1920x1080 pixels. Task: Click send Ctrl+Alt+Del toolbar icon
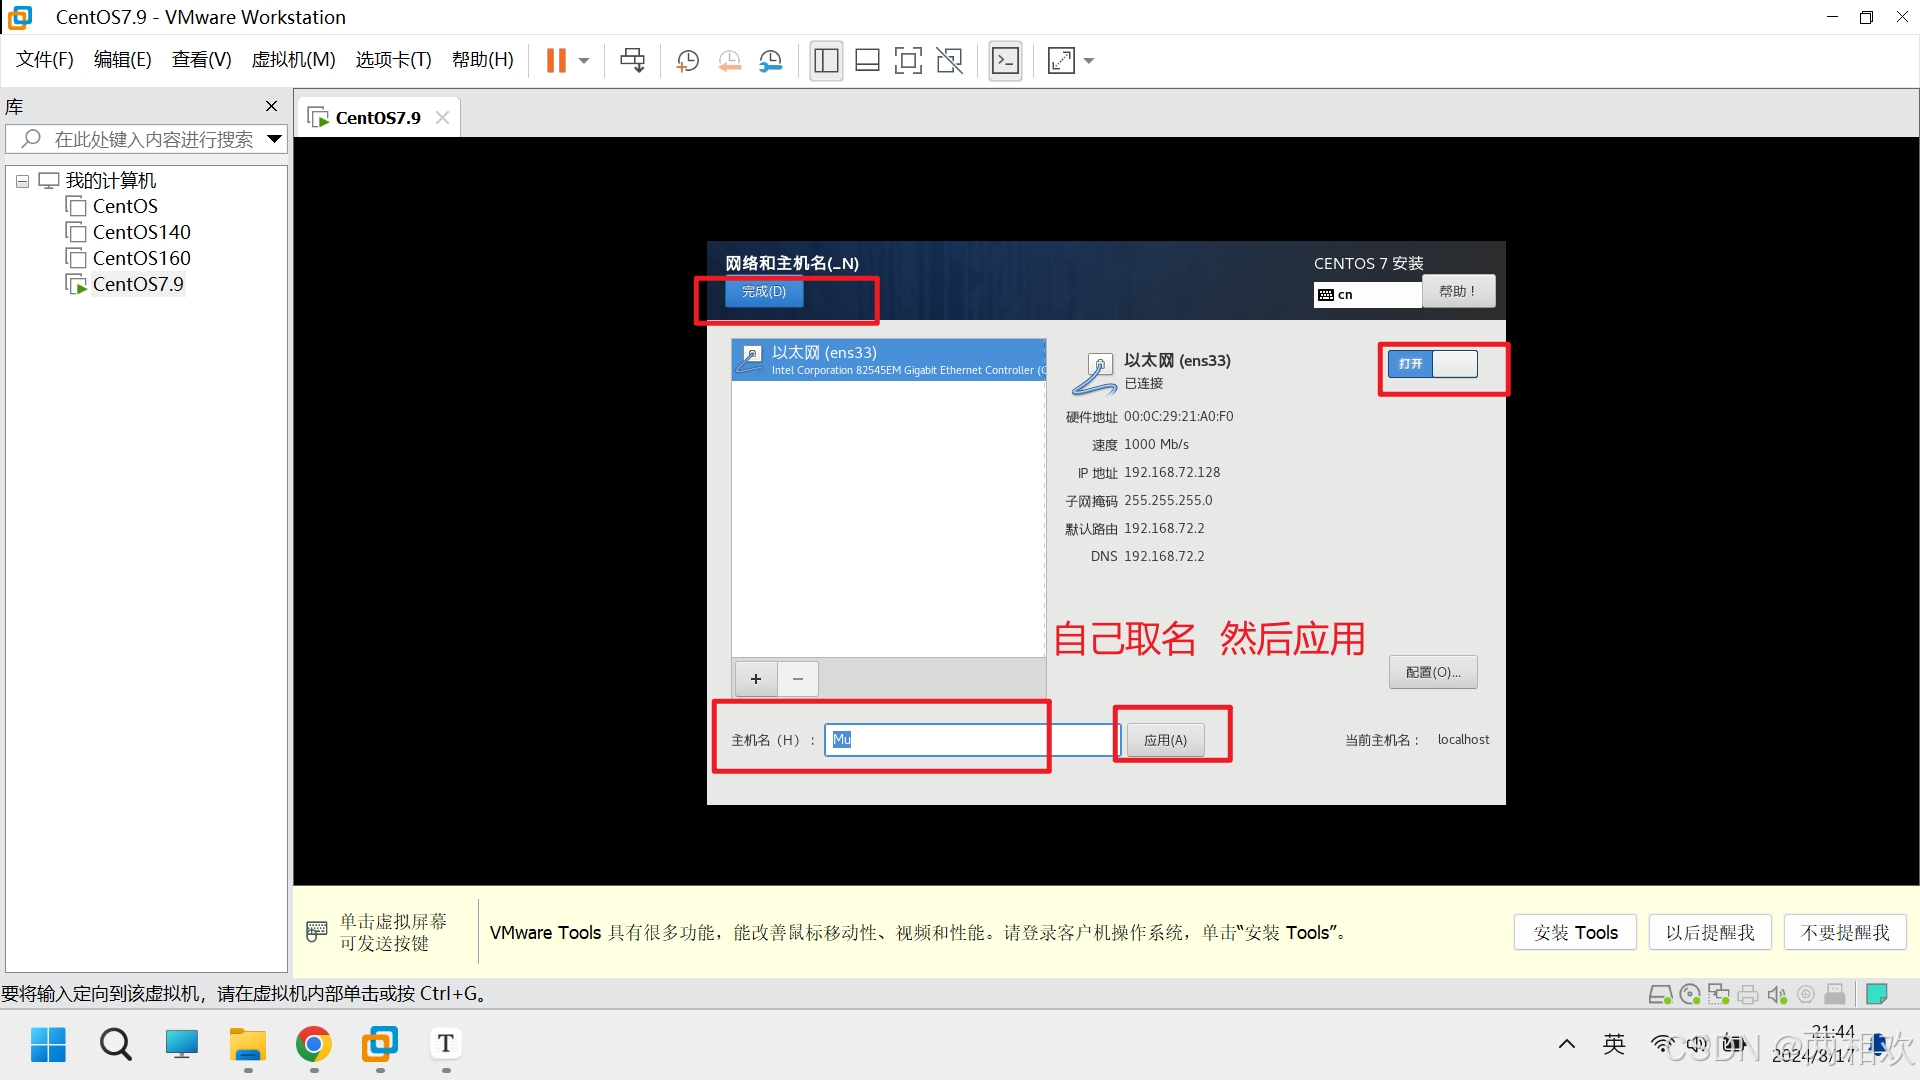[x=632, y=61]
